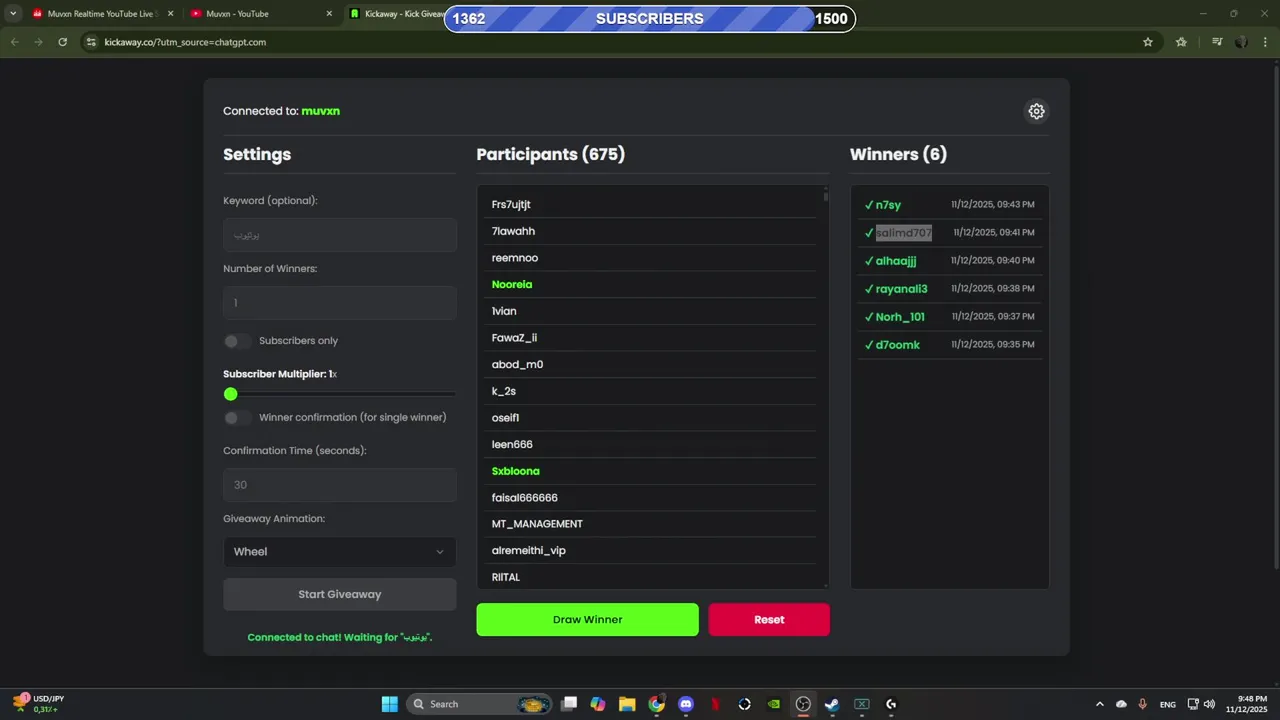Bookmark this page with the star icon
Image resolution: width=1280 pixels, height=720 pixels.
[x=1148, y=42]
